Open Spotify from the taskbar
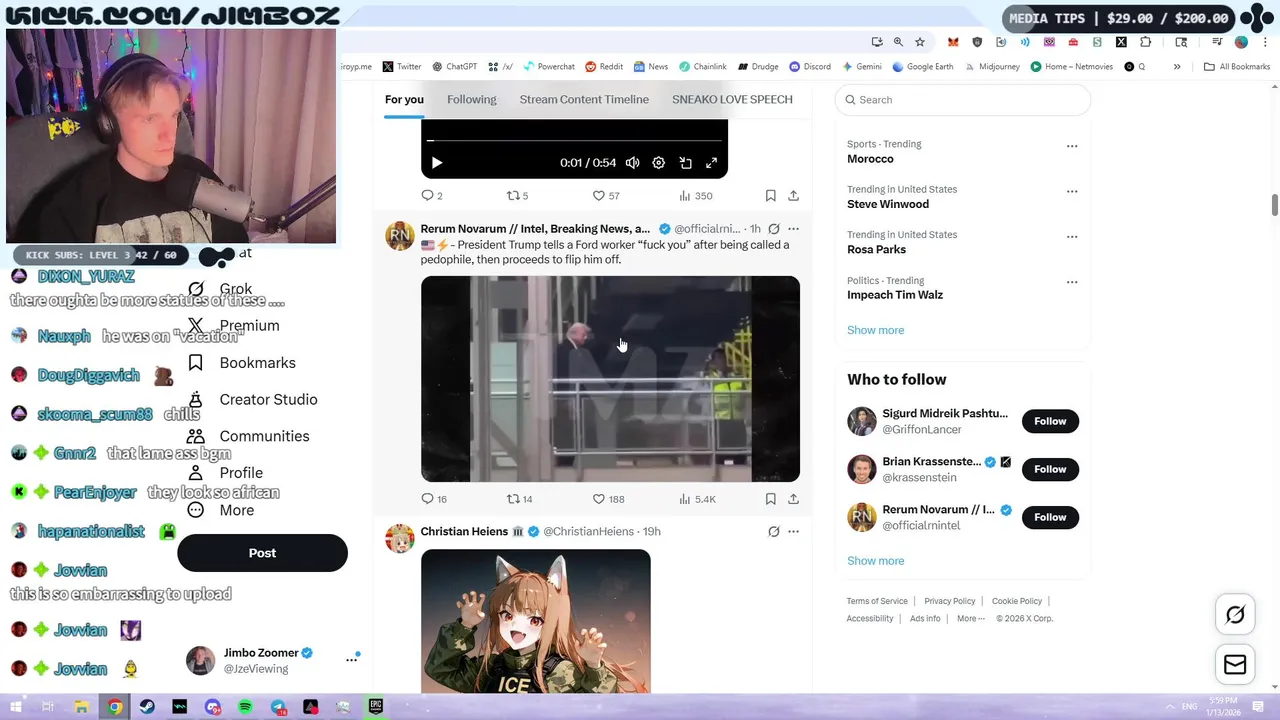Viewport: 1280px width, 720px height. pos(245,707)
